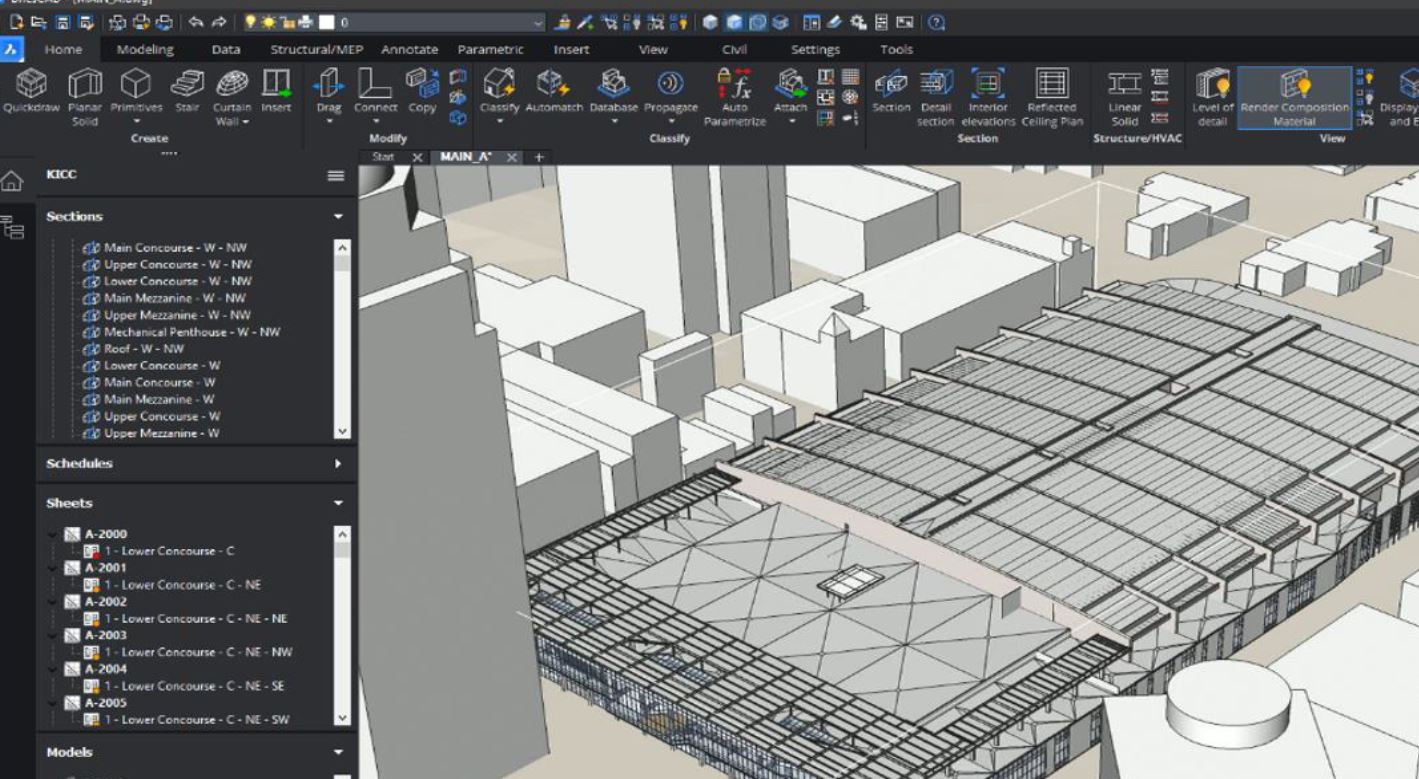Select section Upper Mezzanine - W
1419x779 pixels.
pos(162,433)
